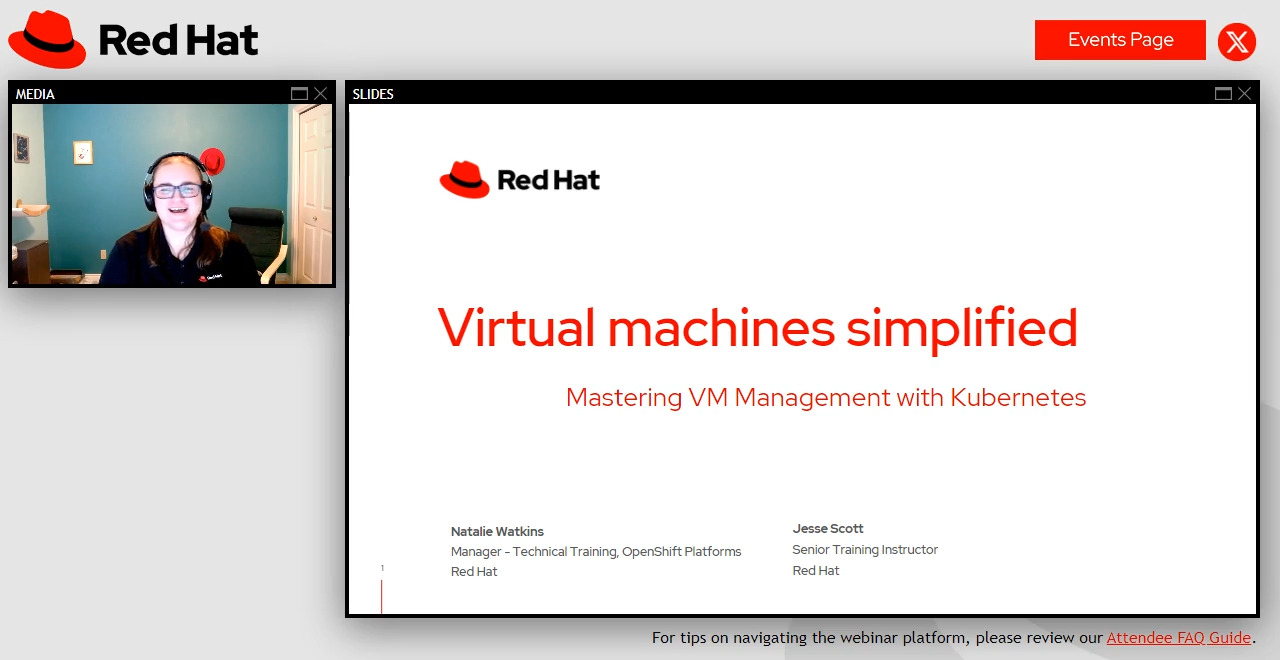Click the Red Hat logo on the slide
The width and height of the screenshot is (1280, 660).
[x=520, y=180]
